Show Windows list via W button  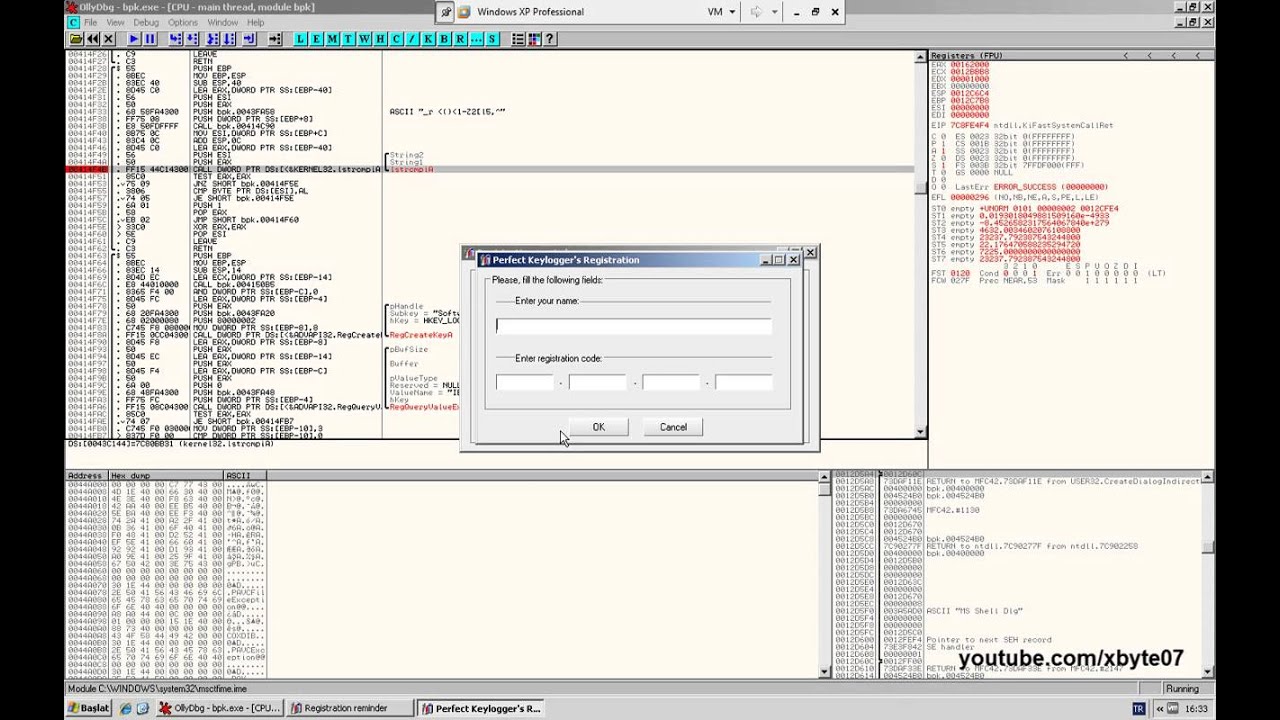click(x=364, y=39)
